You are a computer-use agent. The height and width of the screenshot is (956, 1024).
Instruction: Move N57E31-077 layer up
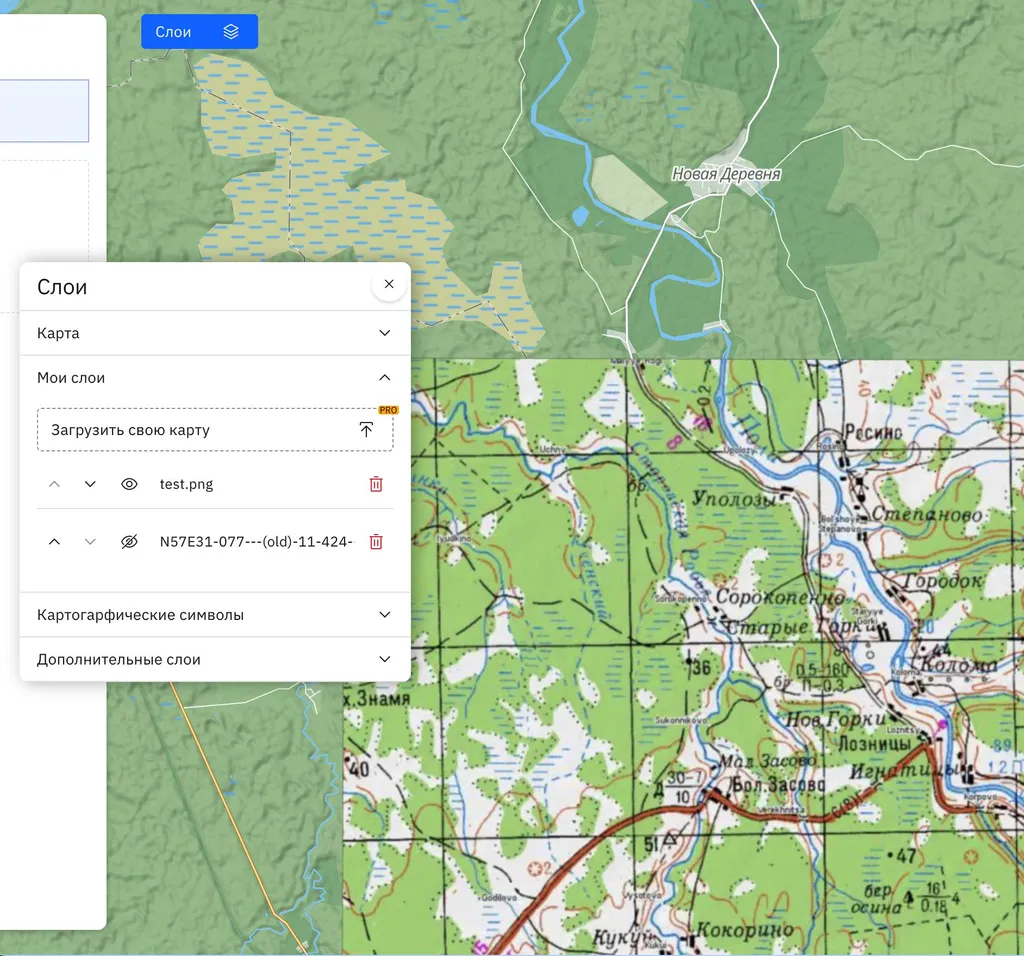[55, 542]
